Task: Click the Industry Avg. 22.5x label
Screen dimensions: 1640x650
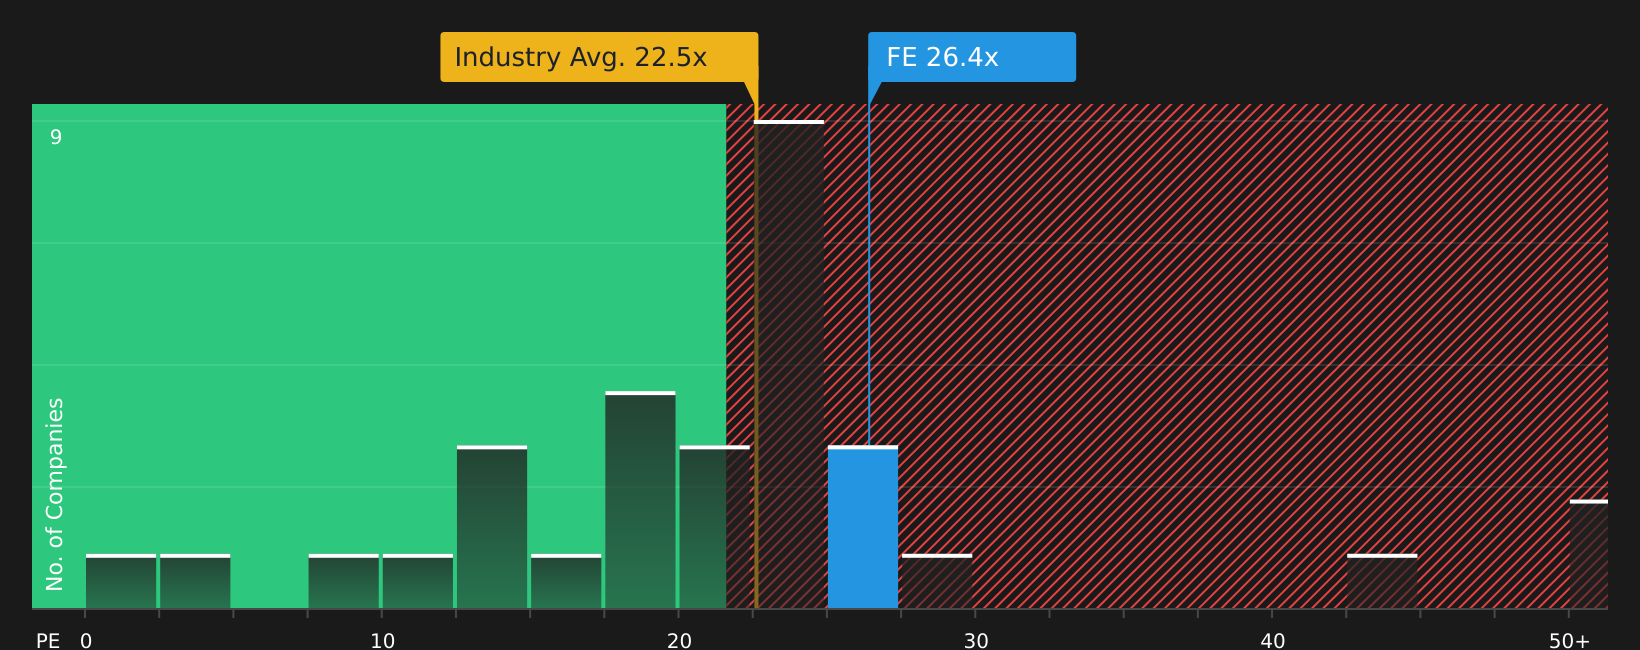Action: pyautogui.click(x=599, y=57)
